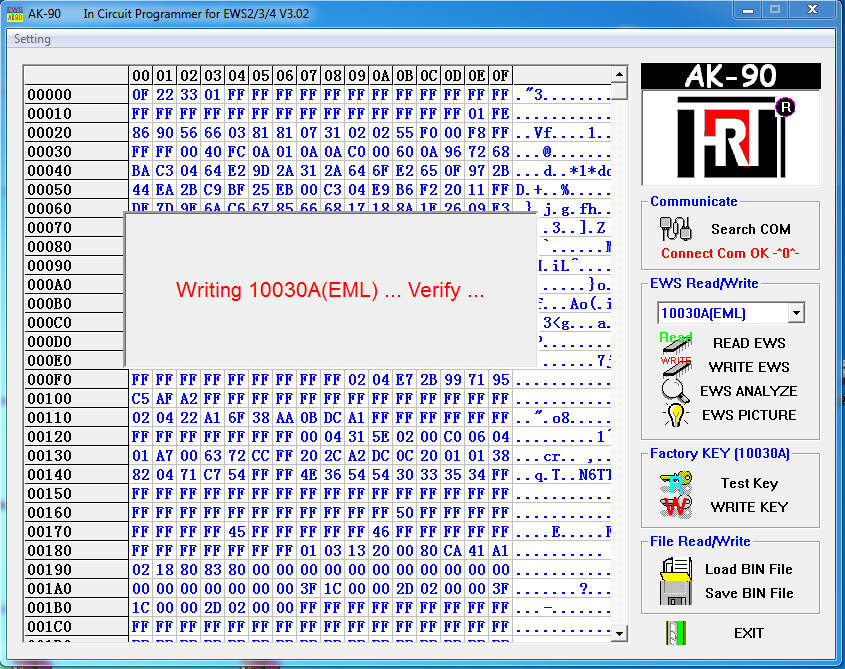Viewport: 845px width, 669px height.
Task: Click the READ EWS chip icon
Action: (676, 342)
